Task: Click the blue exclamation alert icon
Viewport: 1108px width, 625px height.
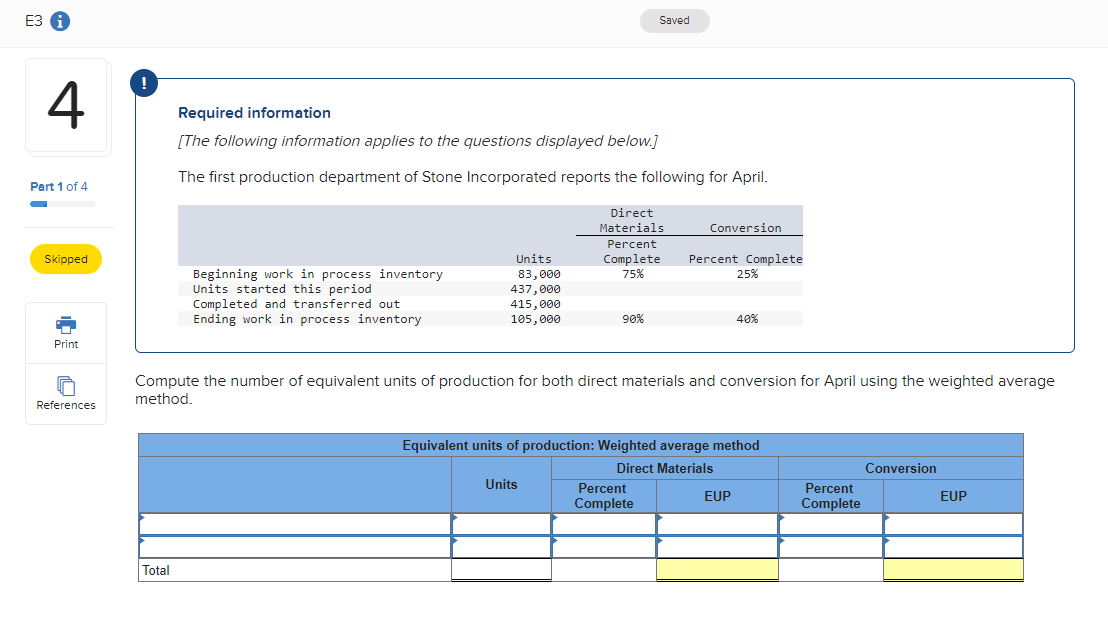Action: [x=144, y=85]
